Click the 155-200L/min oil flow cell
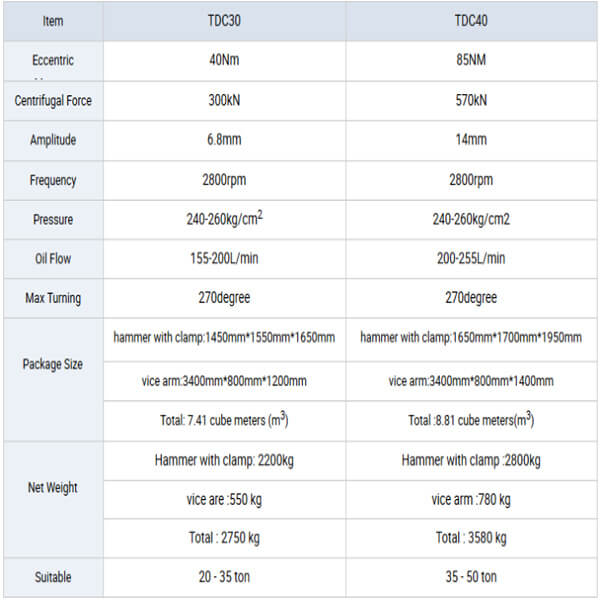The image size is (600, 600). point(223,259)
